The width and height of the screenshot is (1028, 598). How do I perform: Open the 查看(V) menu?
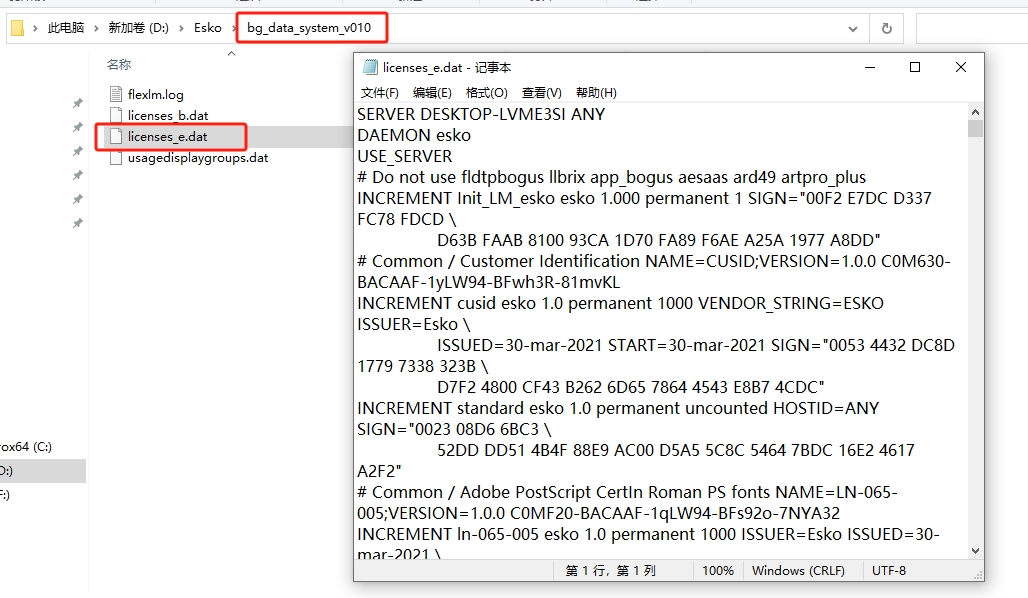(x=542, y=93)
